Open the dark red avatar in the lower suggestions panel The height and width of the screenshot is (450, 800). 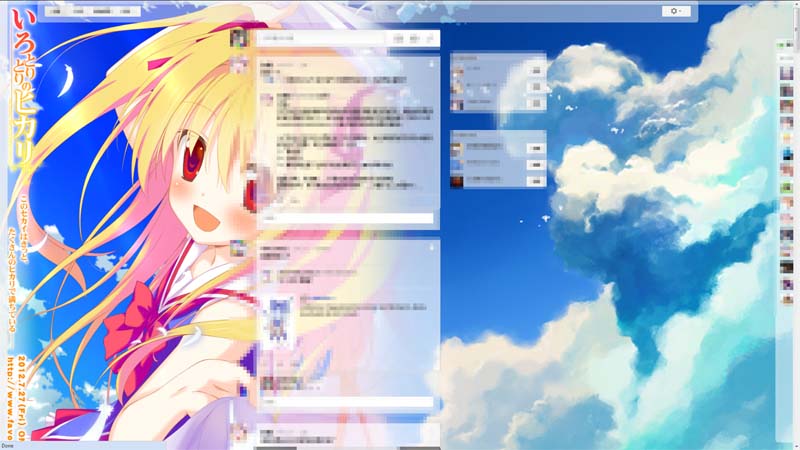pos(457,181)
